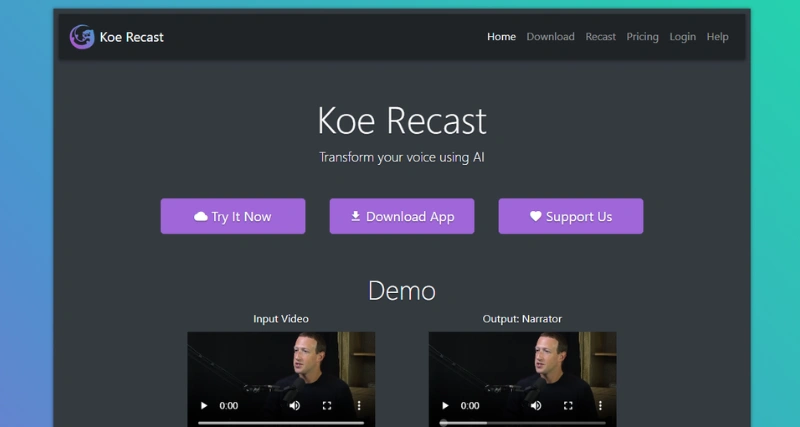Click the 'Input Video' label
The width and height of the screenshot is (800, 427).
281,319
